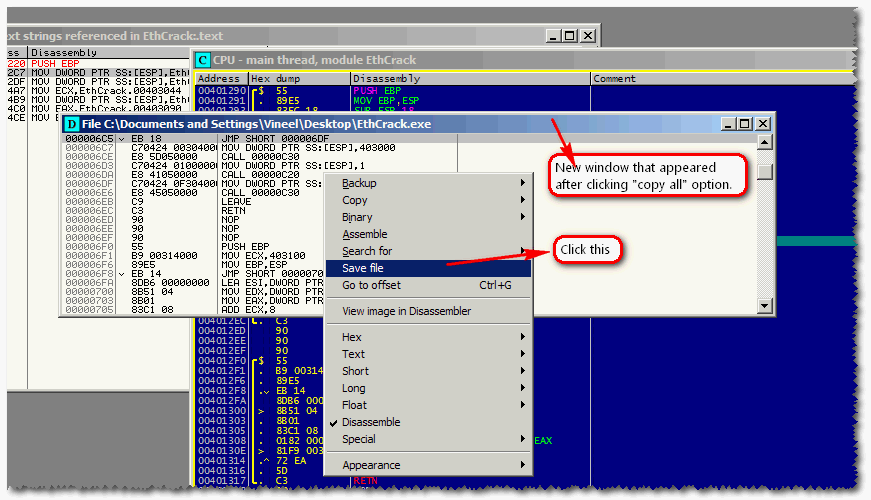871x500 pixels.
Task: Open the Binary submenu
Action: [x=428, y=217]
